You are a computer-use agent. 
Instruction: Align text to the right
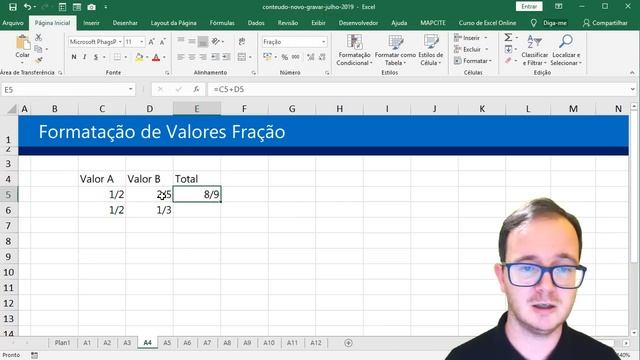pos(202,57)
